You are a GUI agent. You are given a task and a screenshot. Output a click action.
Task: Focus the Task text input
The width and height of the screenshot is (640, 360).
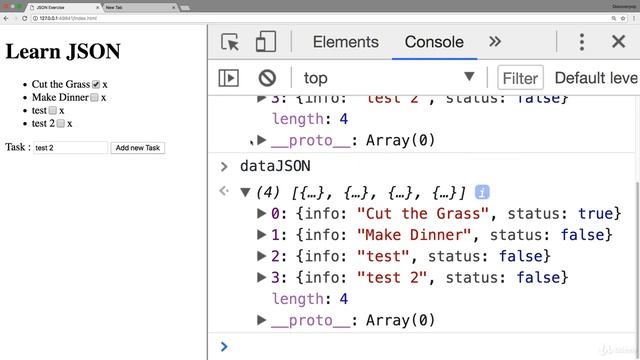point(70,148)
